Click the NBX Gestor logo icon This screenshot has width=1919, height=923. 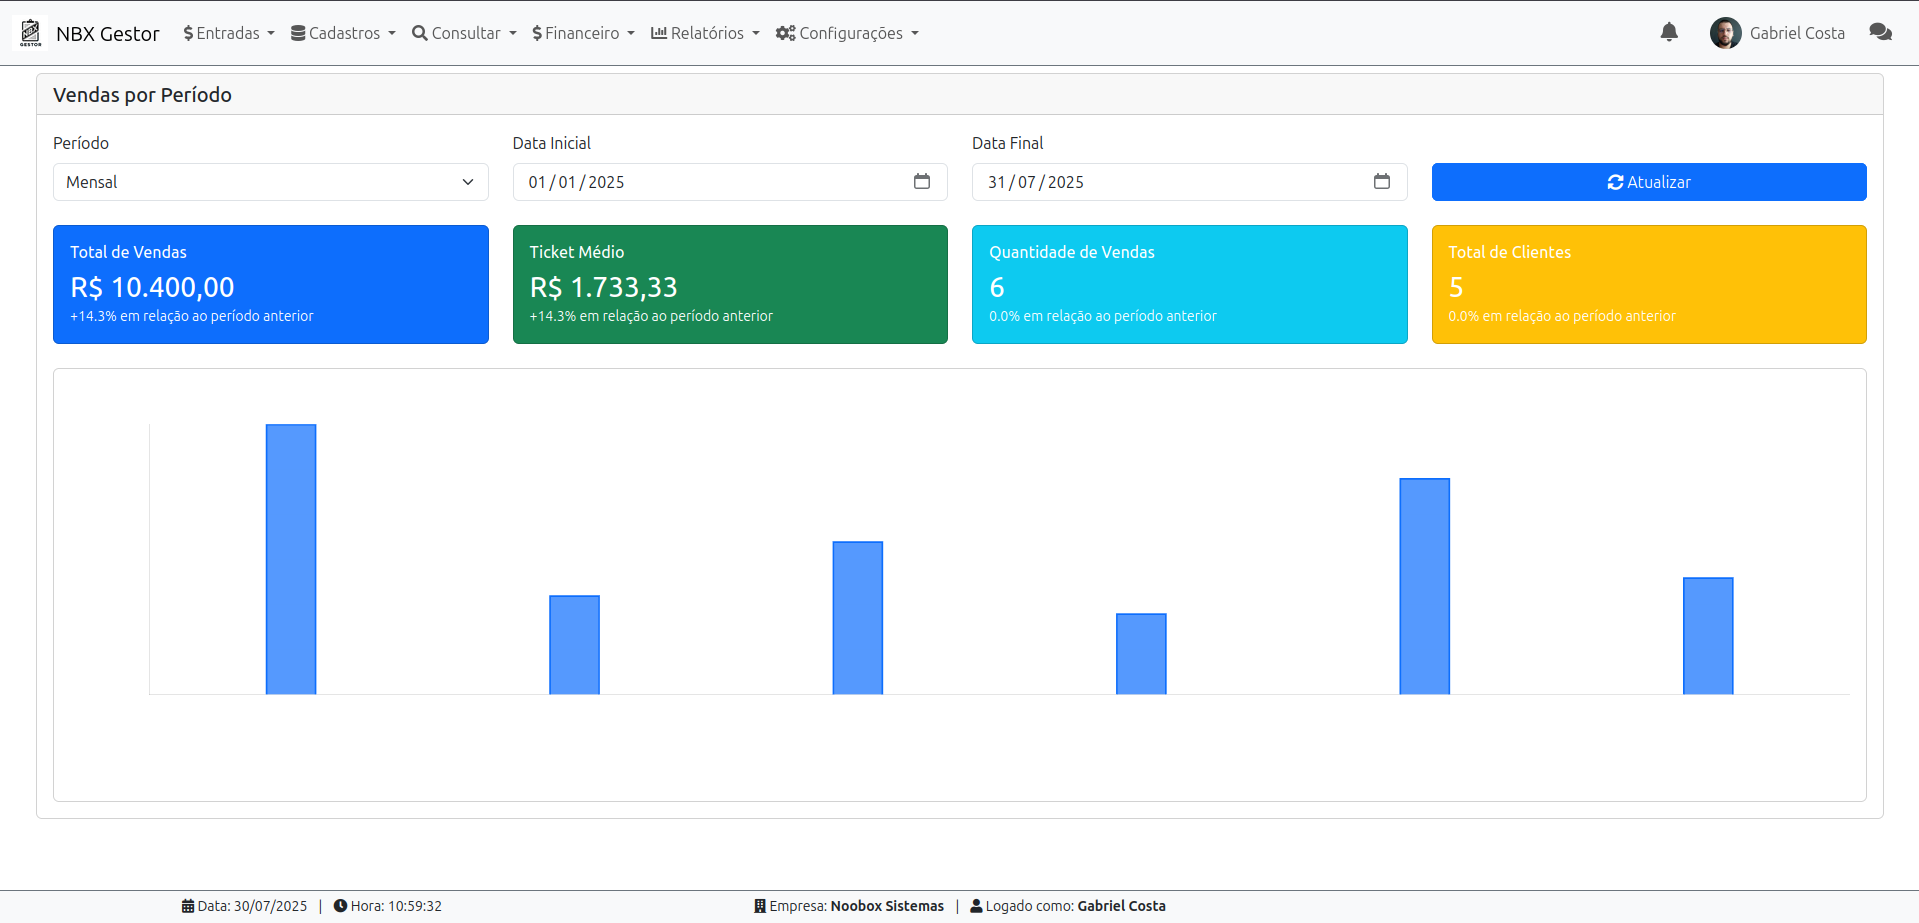coord(31,33)
